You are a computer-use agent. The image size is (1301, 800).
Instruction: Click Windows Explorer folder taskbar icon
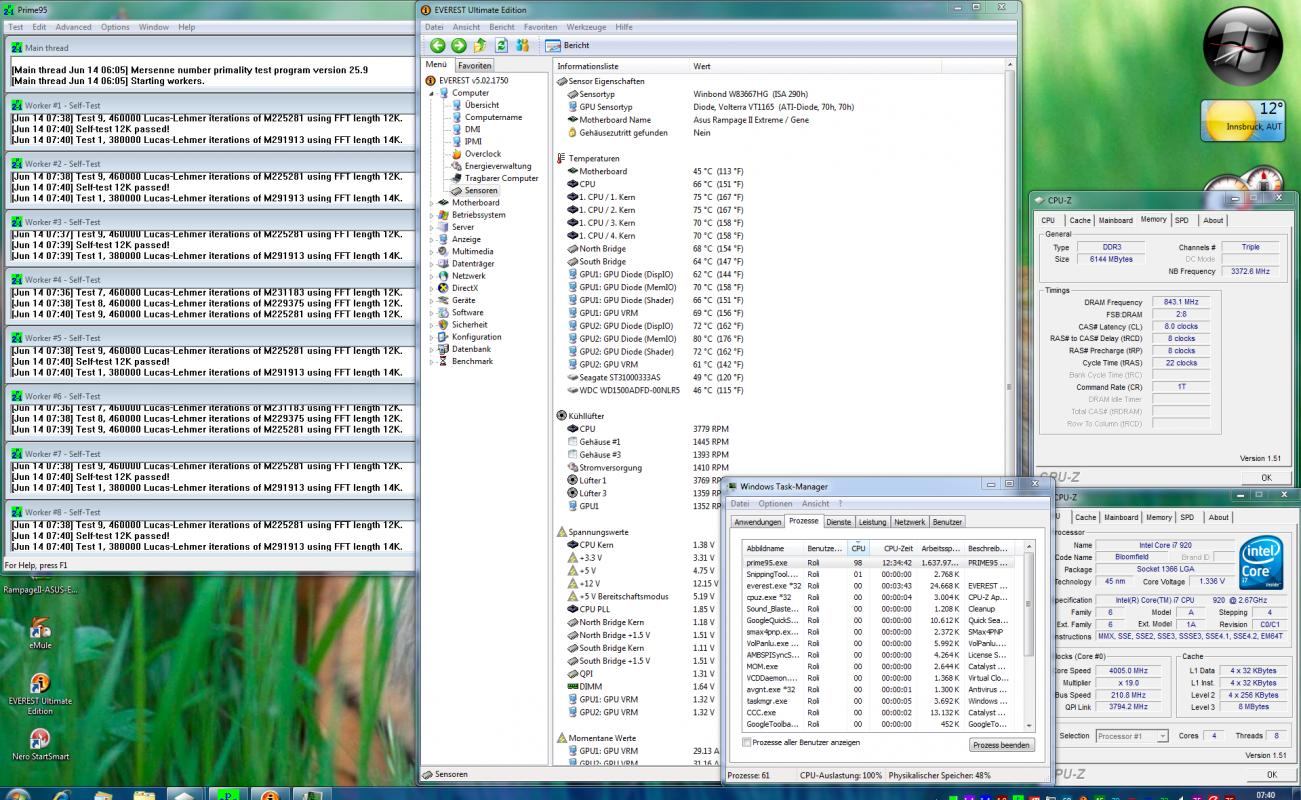(145, 797)
